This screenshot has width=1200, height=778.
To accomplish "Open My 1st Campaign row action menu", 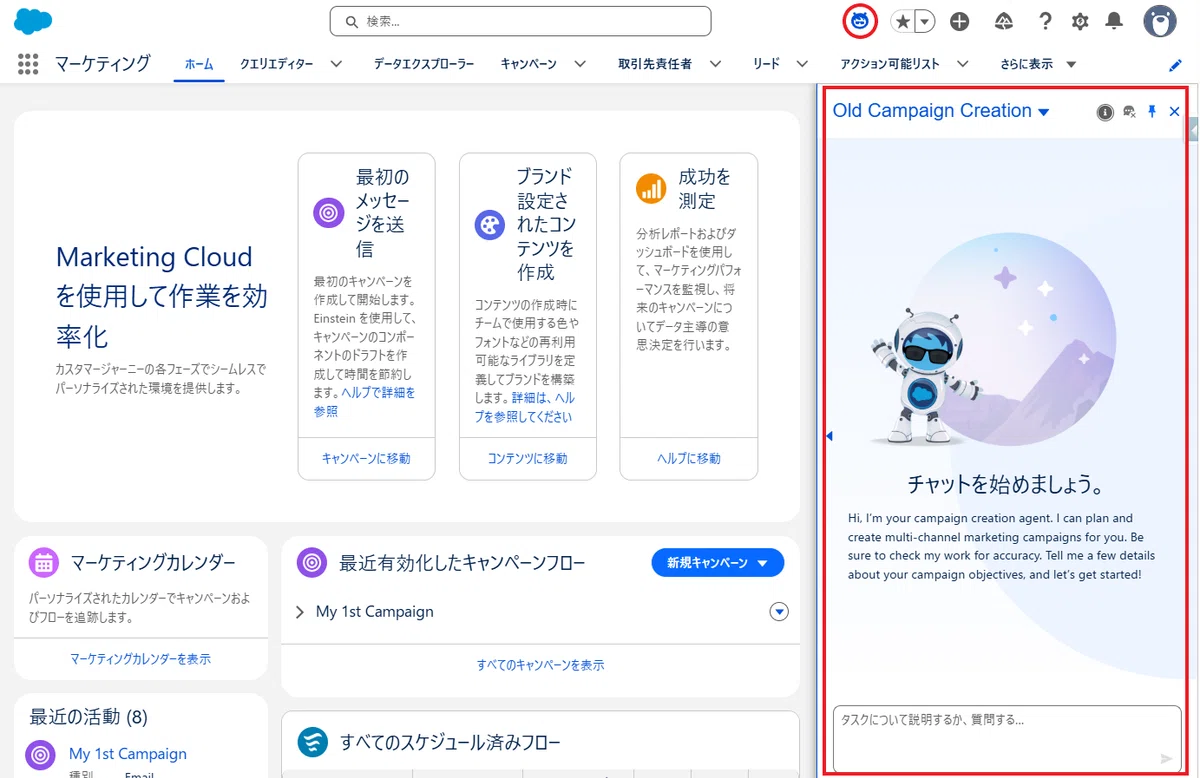I will pos(779,612).
